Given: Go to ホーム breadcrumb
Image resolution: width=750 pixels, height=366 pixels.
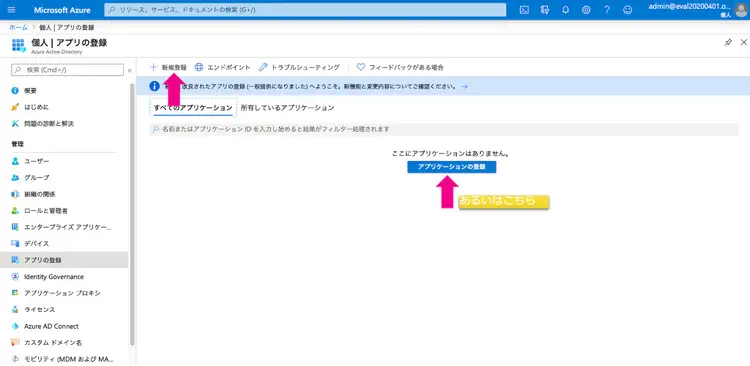Looking at the screenshot, I should click(x=18, y=27).
